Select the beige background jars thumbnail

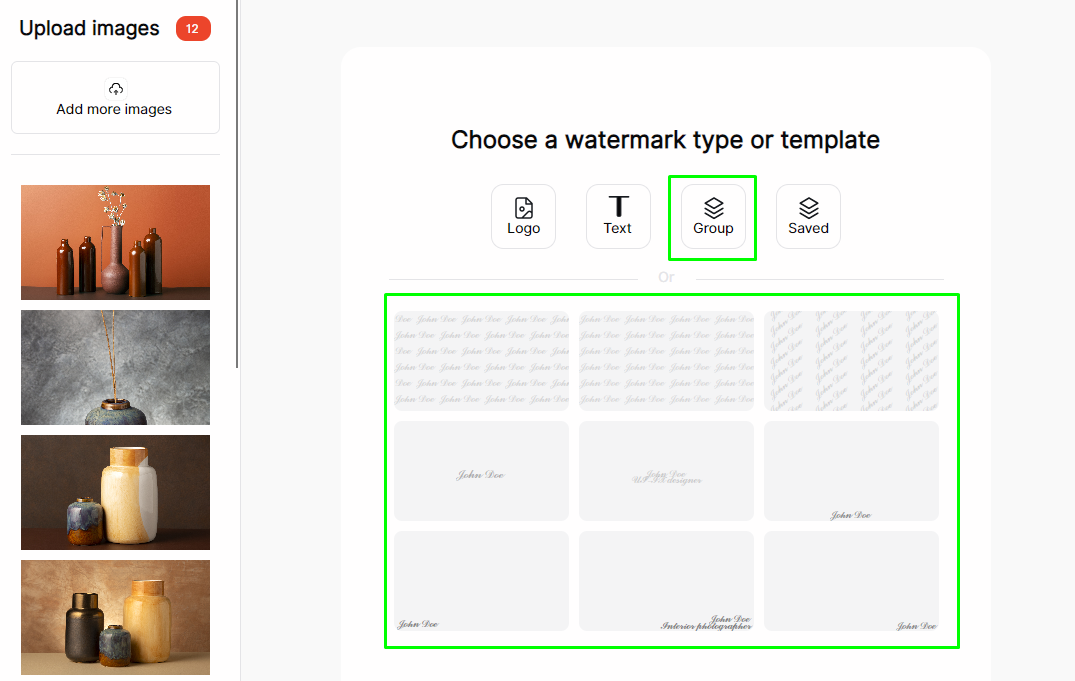pos(115,617)
